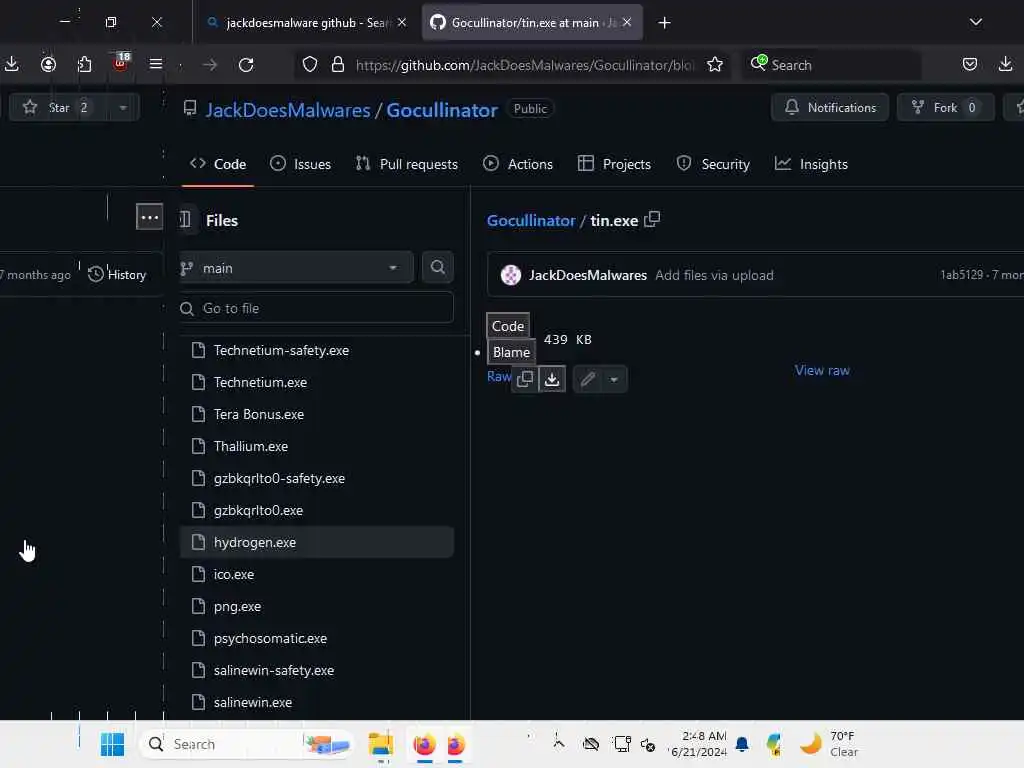Open the tracking protection shield icon
Image resolution: width=1024 pixels, height=768 pixels.
[x=310, y=65]
